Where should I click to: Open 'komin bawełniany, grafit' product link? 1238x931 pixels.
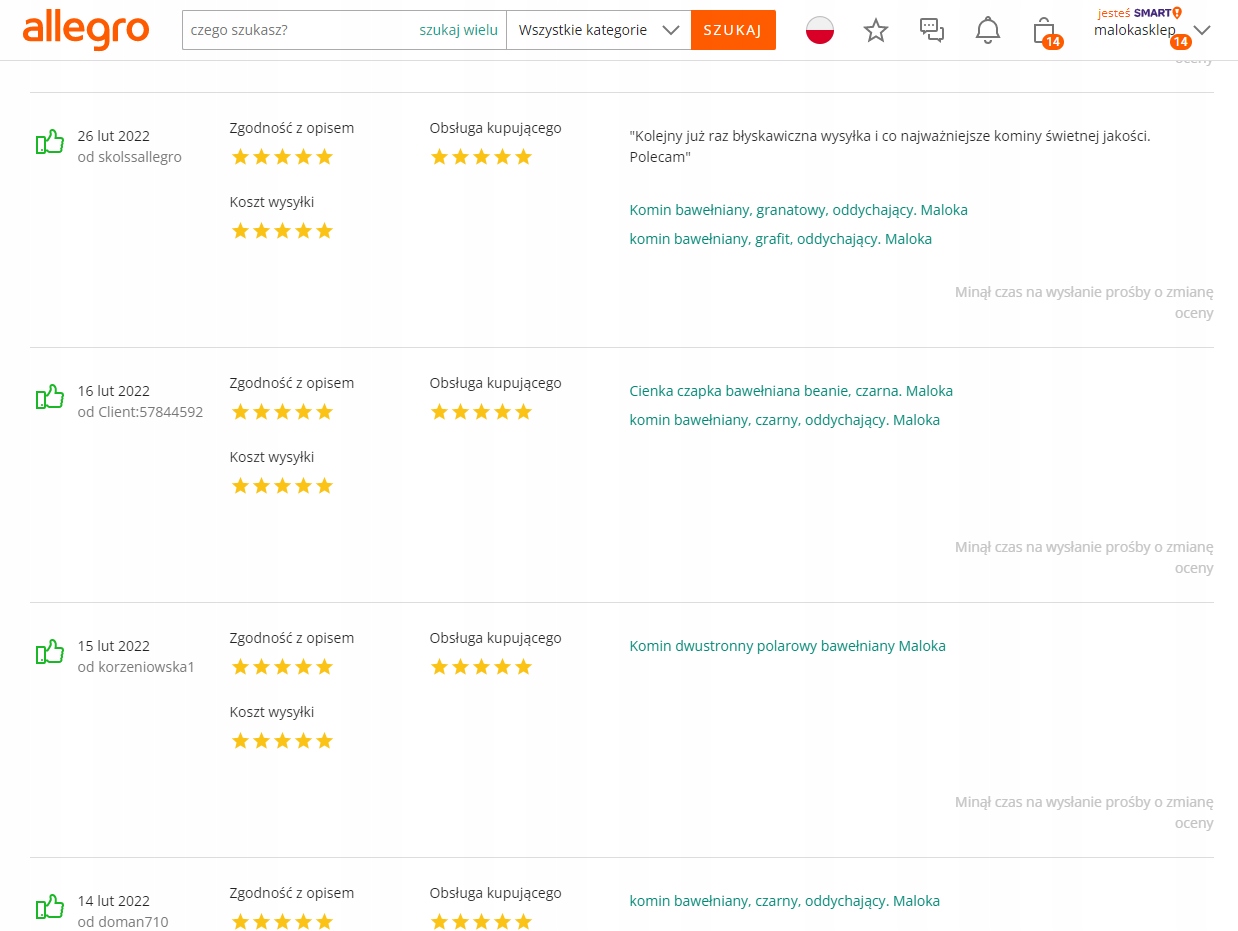[780, 239]
